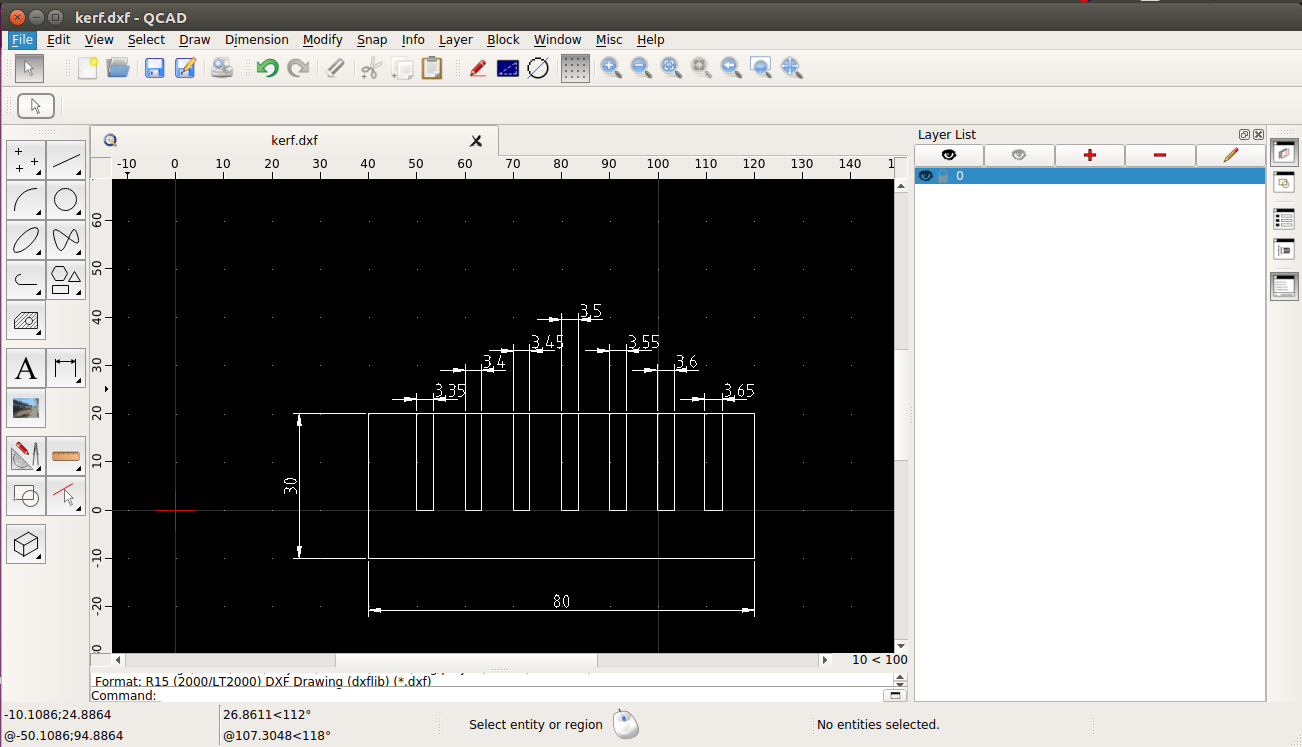Expand the command line history button
The image size is (1302, 747).
pyautogui.click(x=895, y=695)
